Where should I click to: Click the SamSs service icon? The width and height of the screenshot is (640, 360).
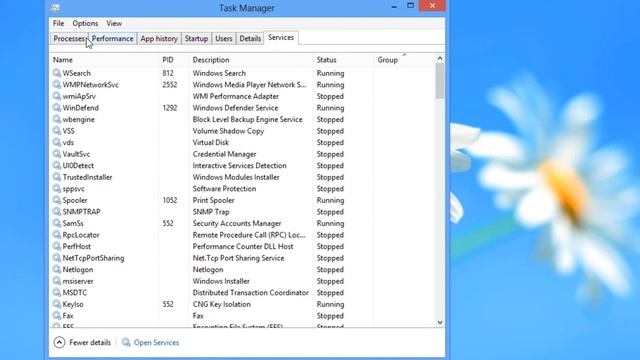pyautogui.click(x=57, y=223)
